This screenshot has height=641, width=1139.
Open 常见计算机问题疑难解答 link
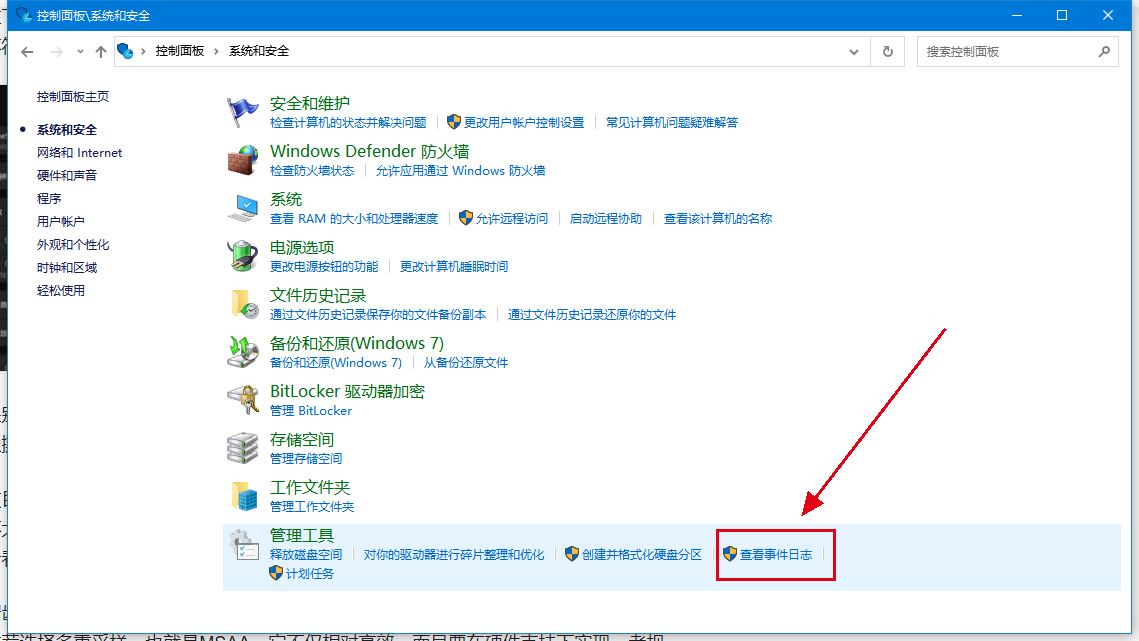(x=672, y=123)
